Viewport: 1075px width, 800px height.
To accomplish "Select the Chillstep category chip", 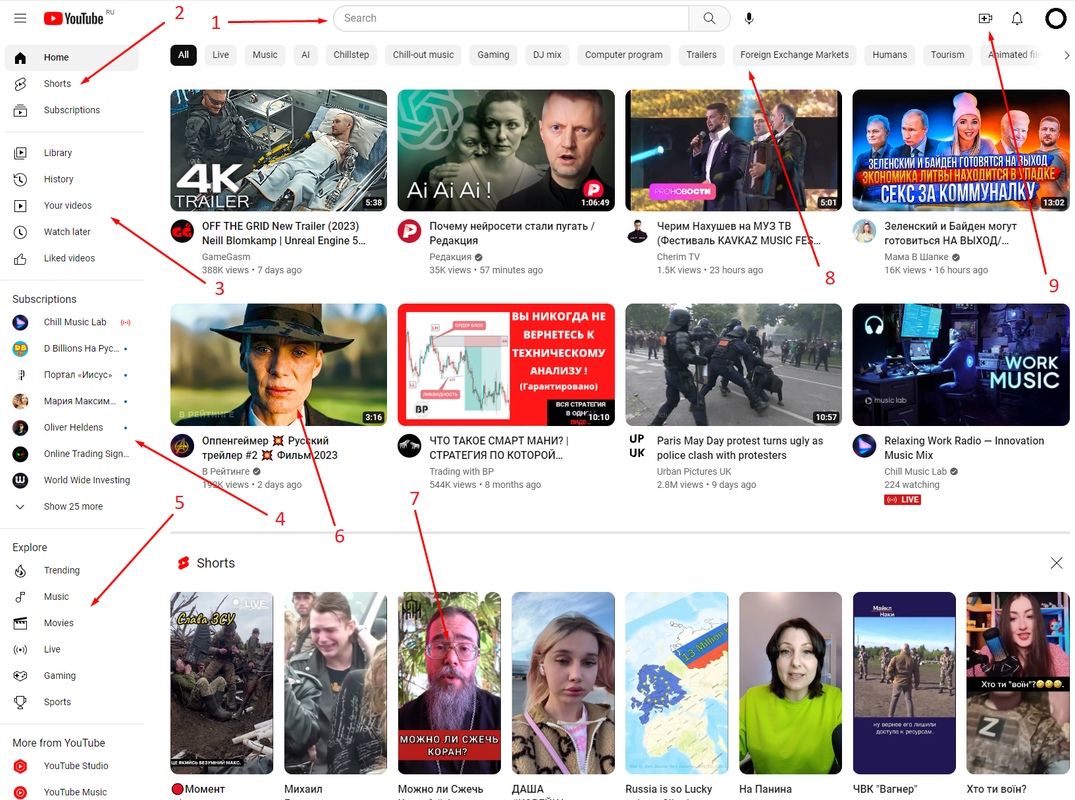I will point(350,55).
